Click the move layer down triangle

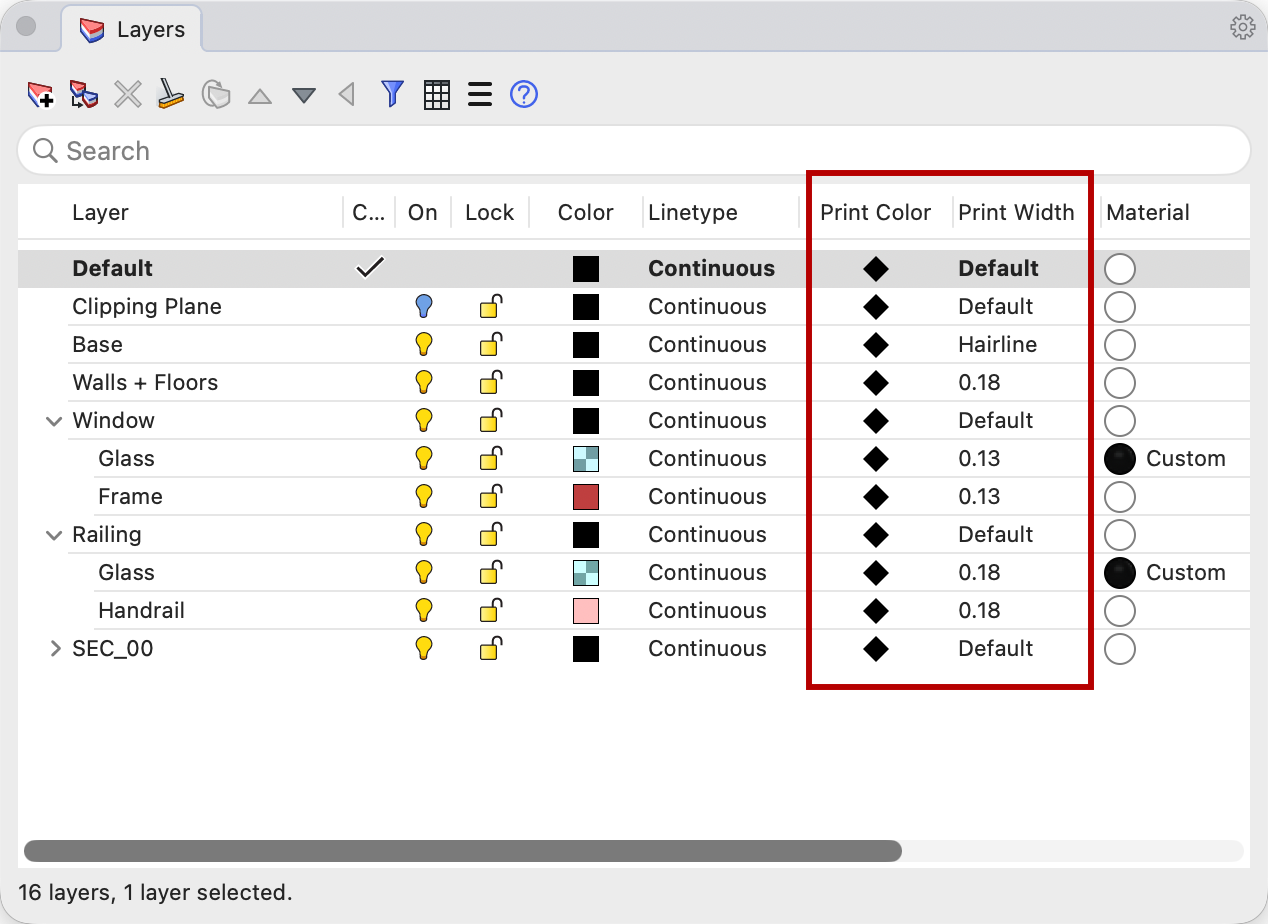[x=304, y=96]
